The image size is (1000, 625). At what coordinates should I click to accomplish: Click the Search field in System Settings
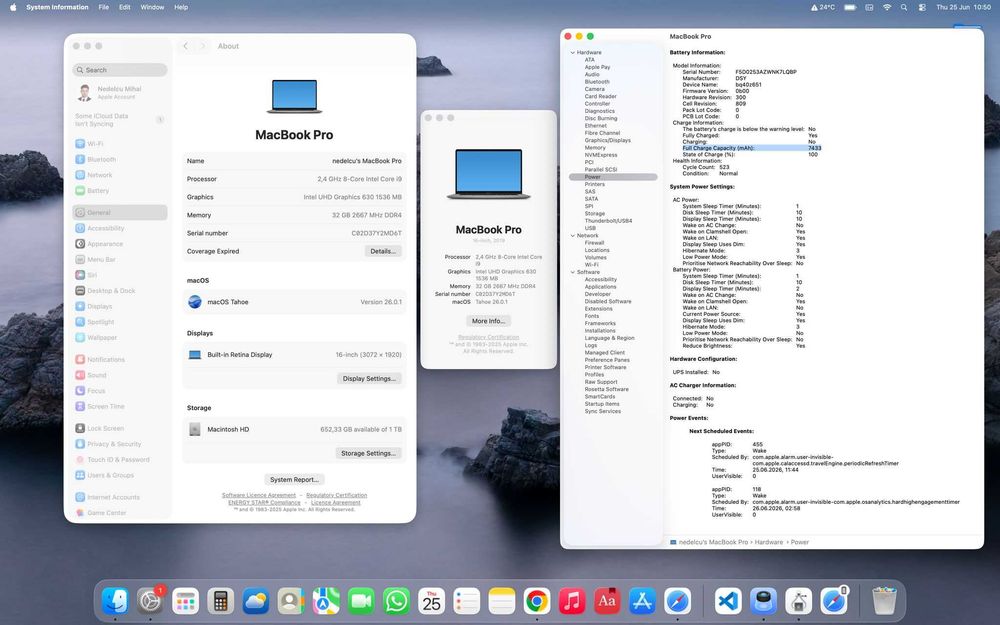point(120,70)
